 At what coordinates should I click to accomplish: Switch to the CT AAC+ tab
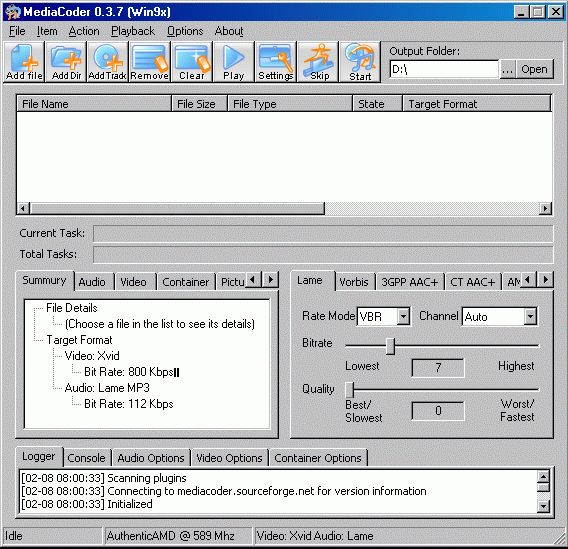473,282
